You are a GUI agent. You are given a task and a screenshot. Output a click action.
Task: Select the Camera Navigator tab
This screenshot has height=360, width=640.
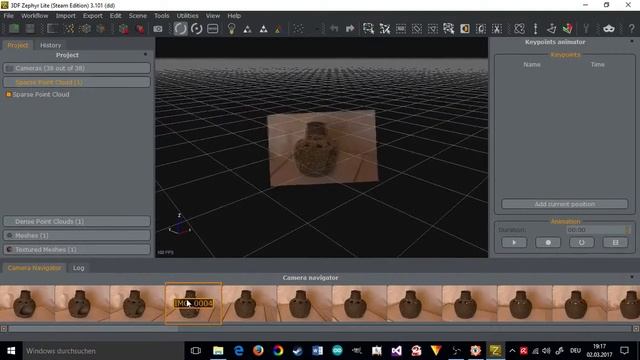35,268
